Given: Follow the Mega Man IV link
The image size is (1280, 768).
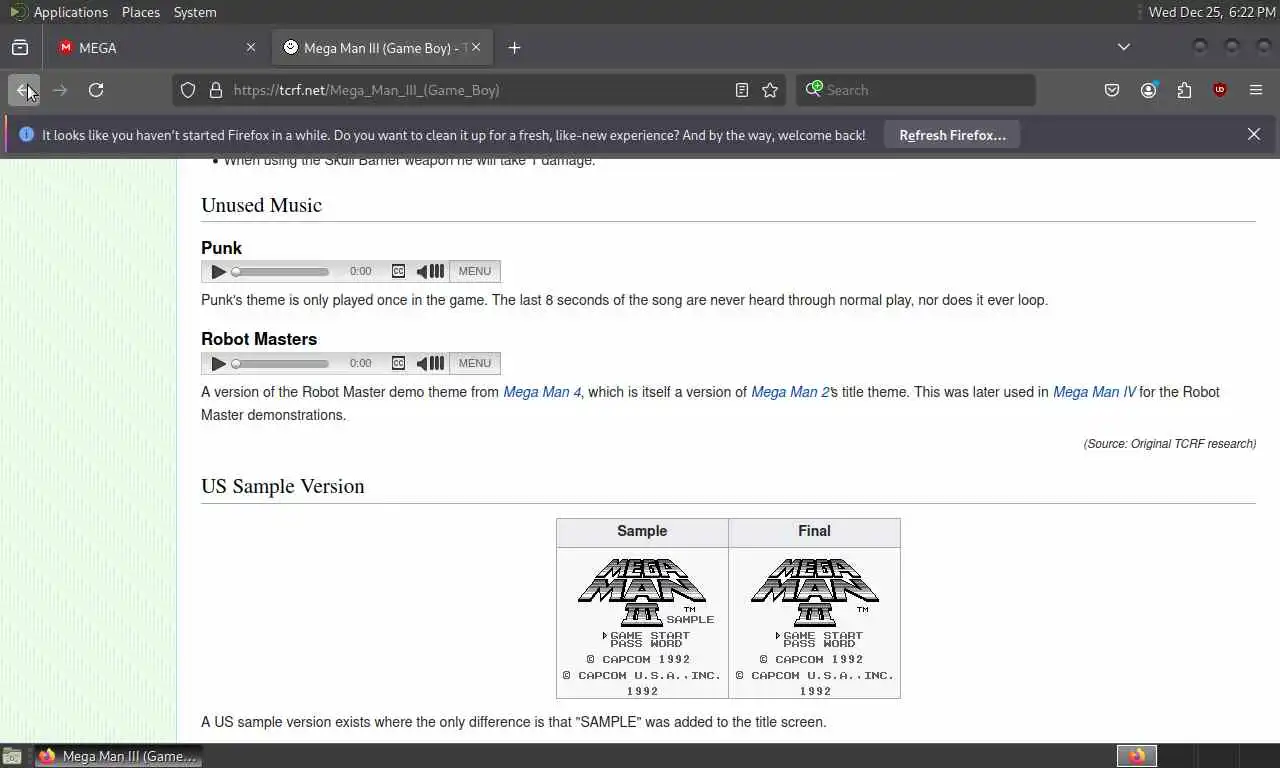Looking at the screenshot, I should [1095, 392].
